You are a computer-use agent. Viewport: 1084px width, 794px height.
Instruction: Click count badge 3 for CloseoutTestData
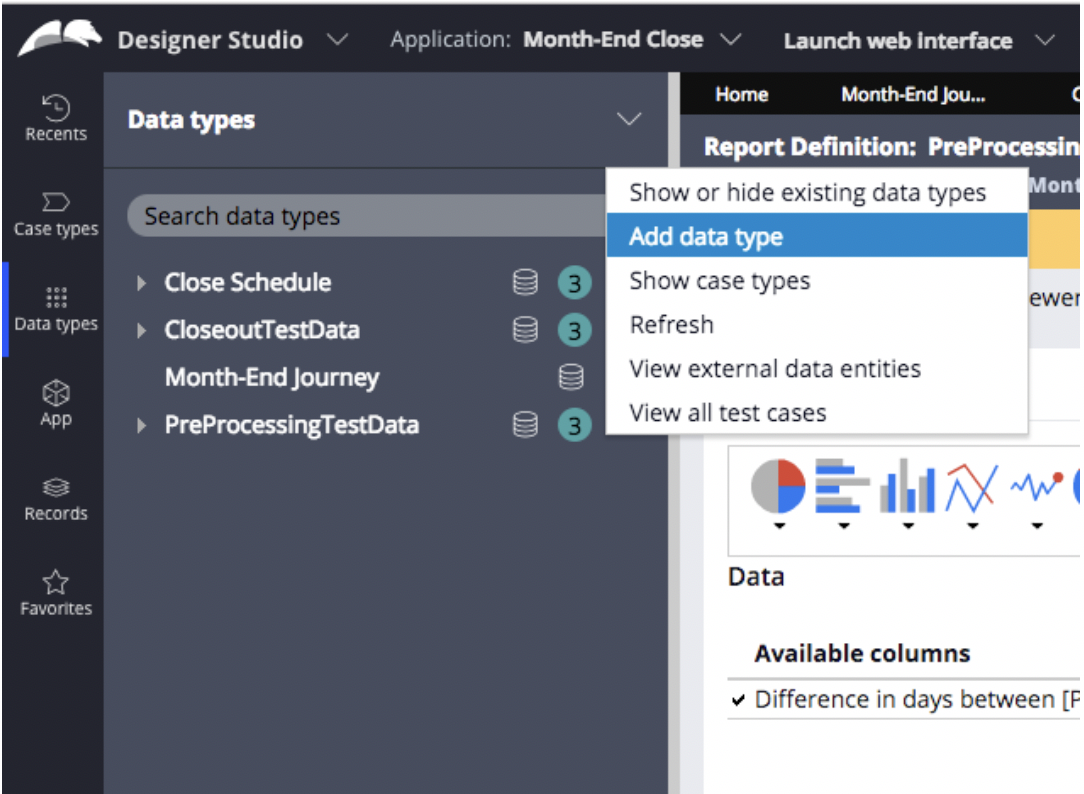[x=574, y=330]
